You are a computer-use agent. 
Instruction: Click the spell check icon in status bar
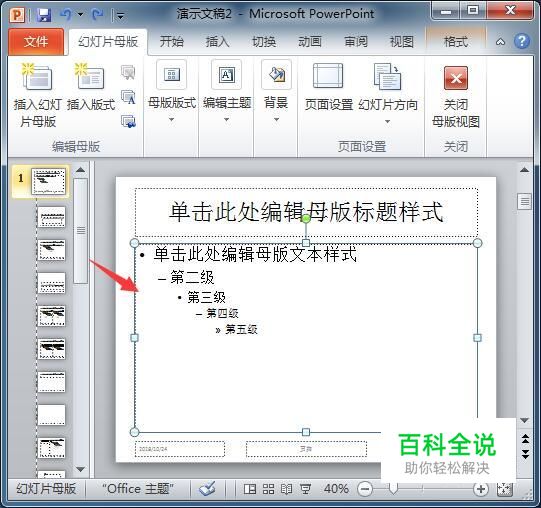point(207,489)
